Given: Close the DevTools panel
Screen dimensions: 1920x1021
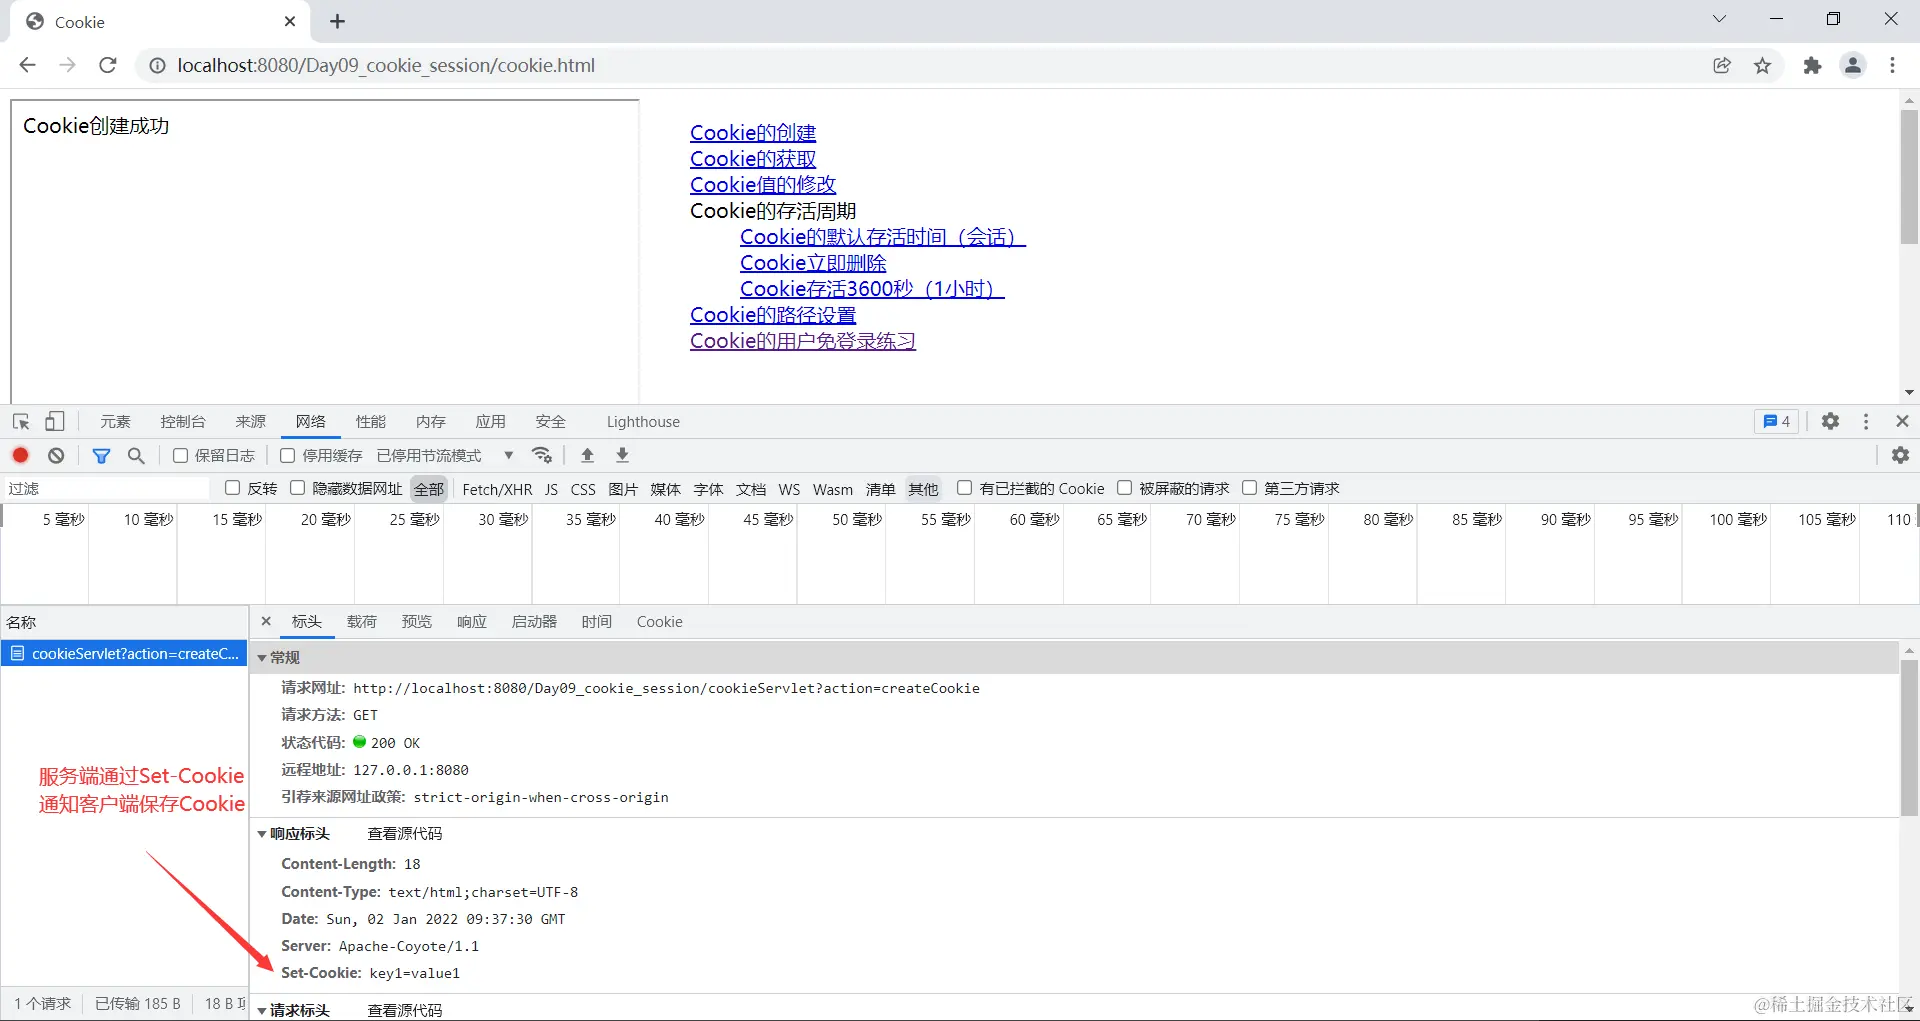Looking at the screenshot, I should (1902, 422).
